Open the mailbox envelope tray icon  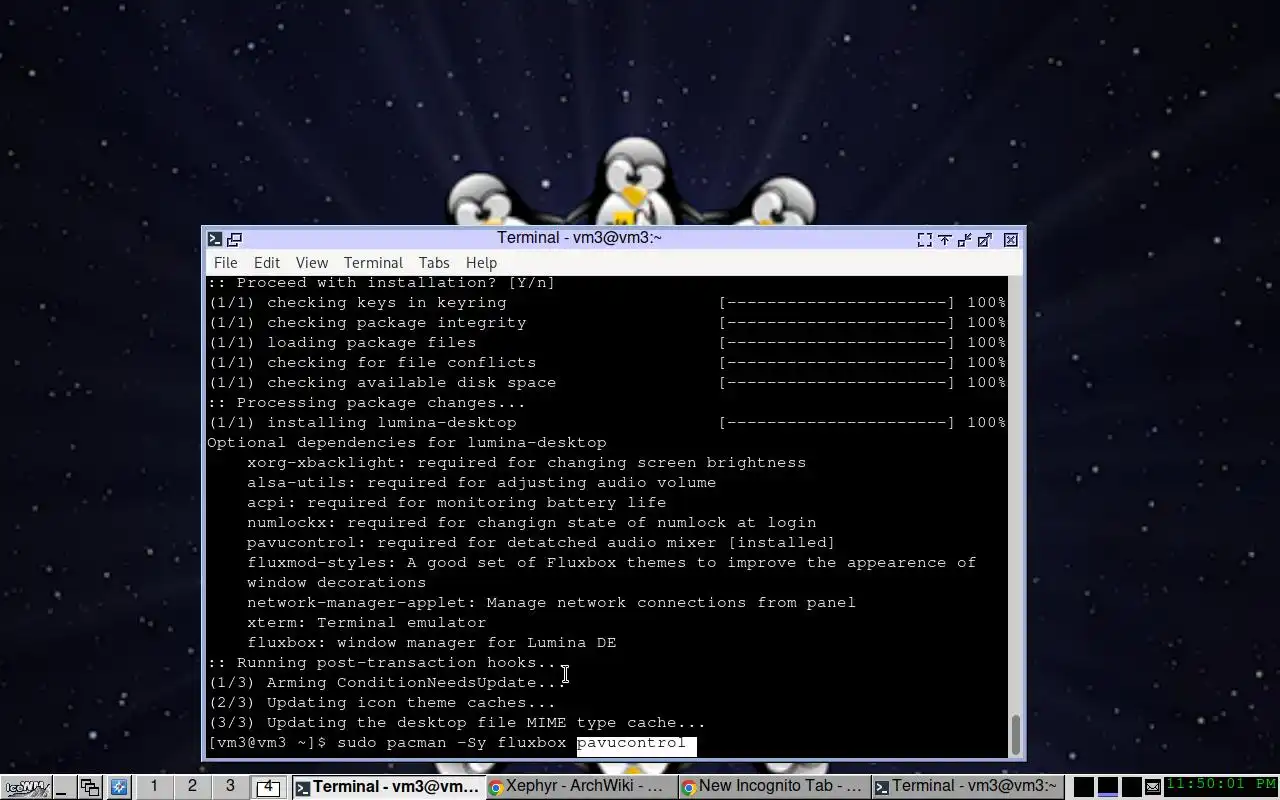(x=1152, y=787)
